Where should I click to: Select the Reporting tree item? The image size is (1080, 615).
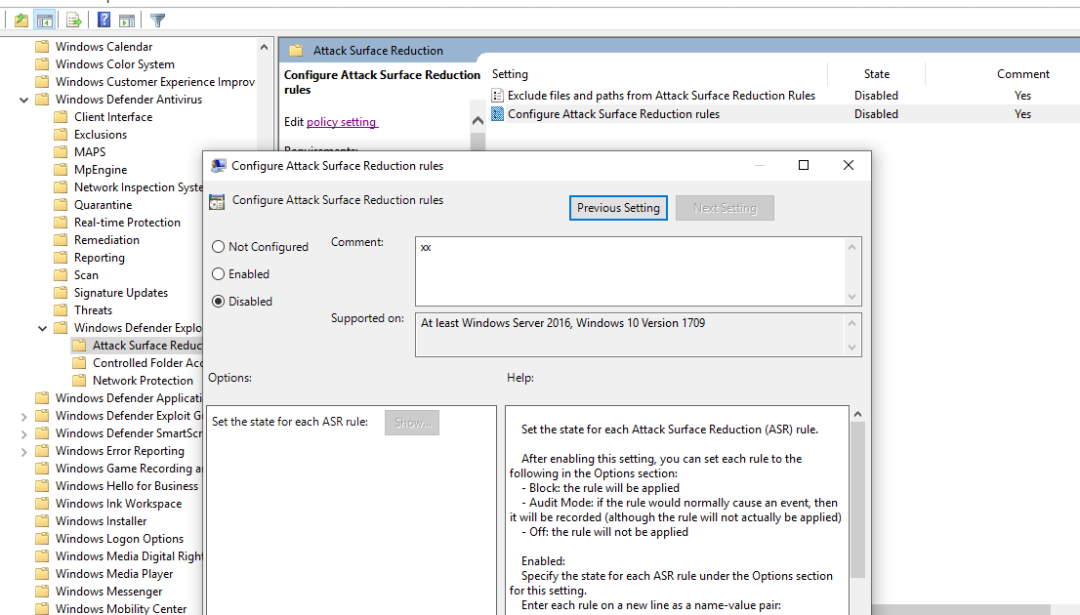click(x=99, y=258)
